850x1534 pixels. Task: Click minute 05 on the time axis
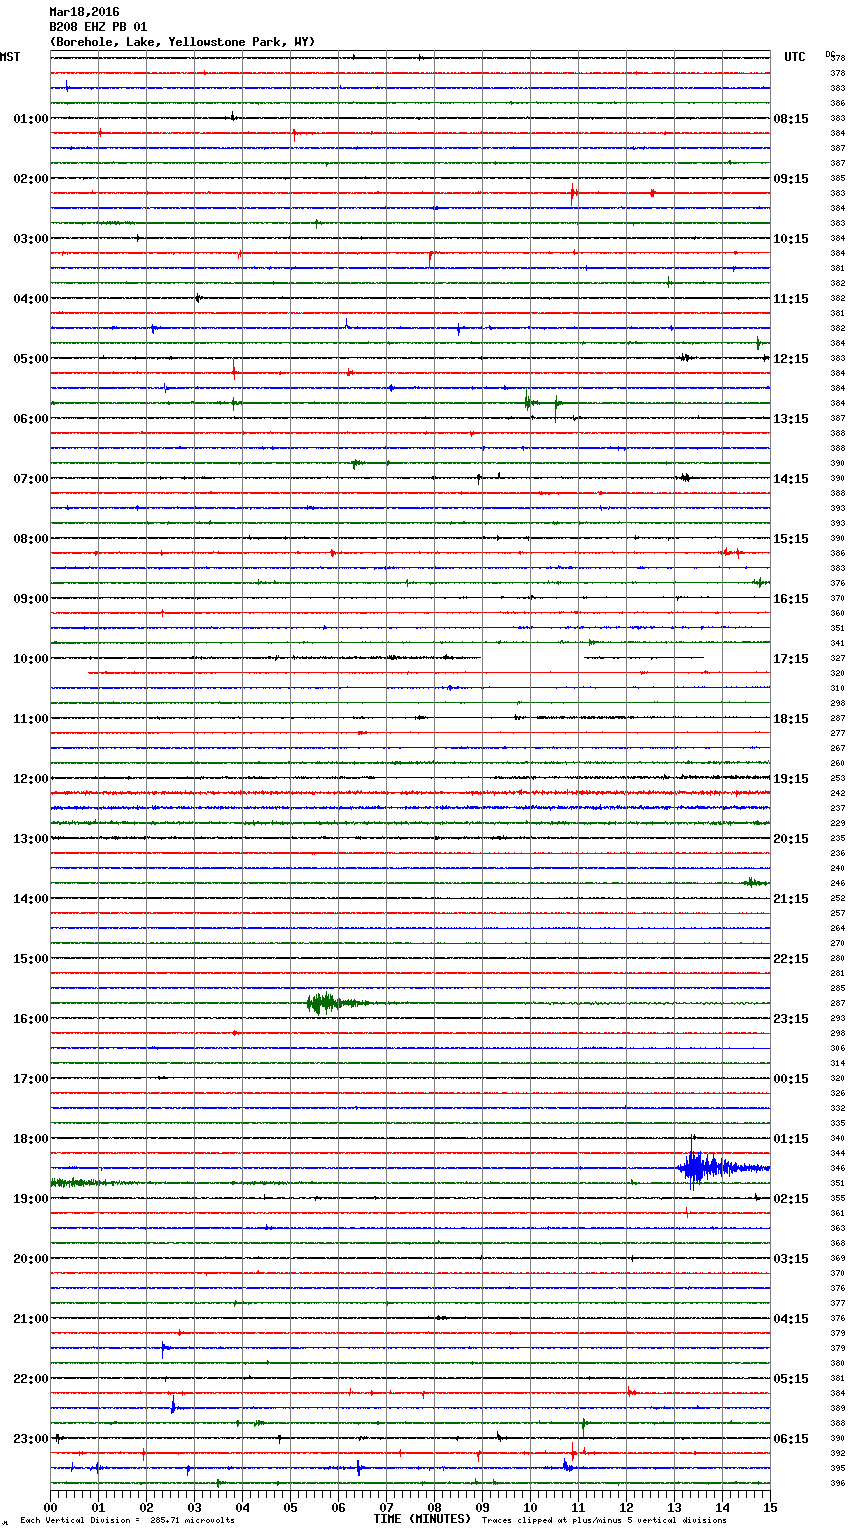coord(290,1507)
